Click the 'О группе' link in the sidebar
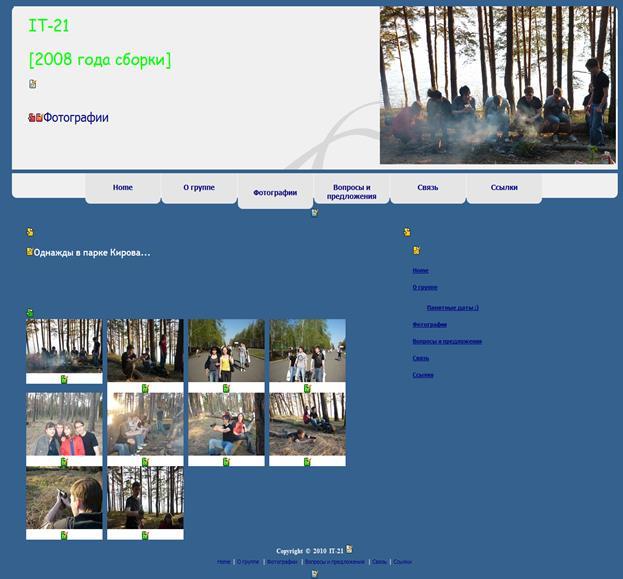This screenshot has width=623, height=579. point(424,287)
